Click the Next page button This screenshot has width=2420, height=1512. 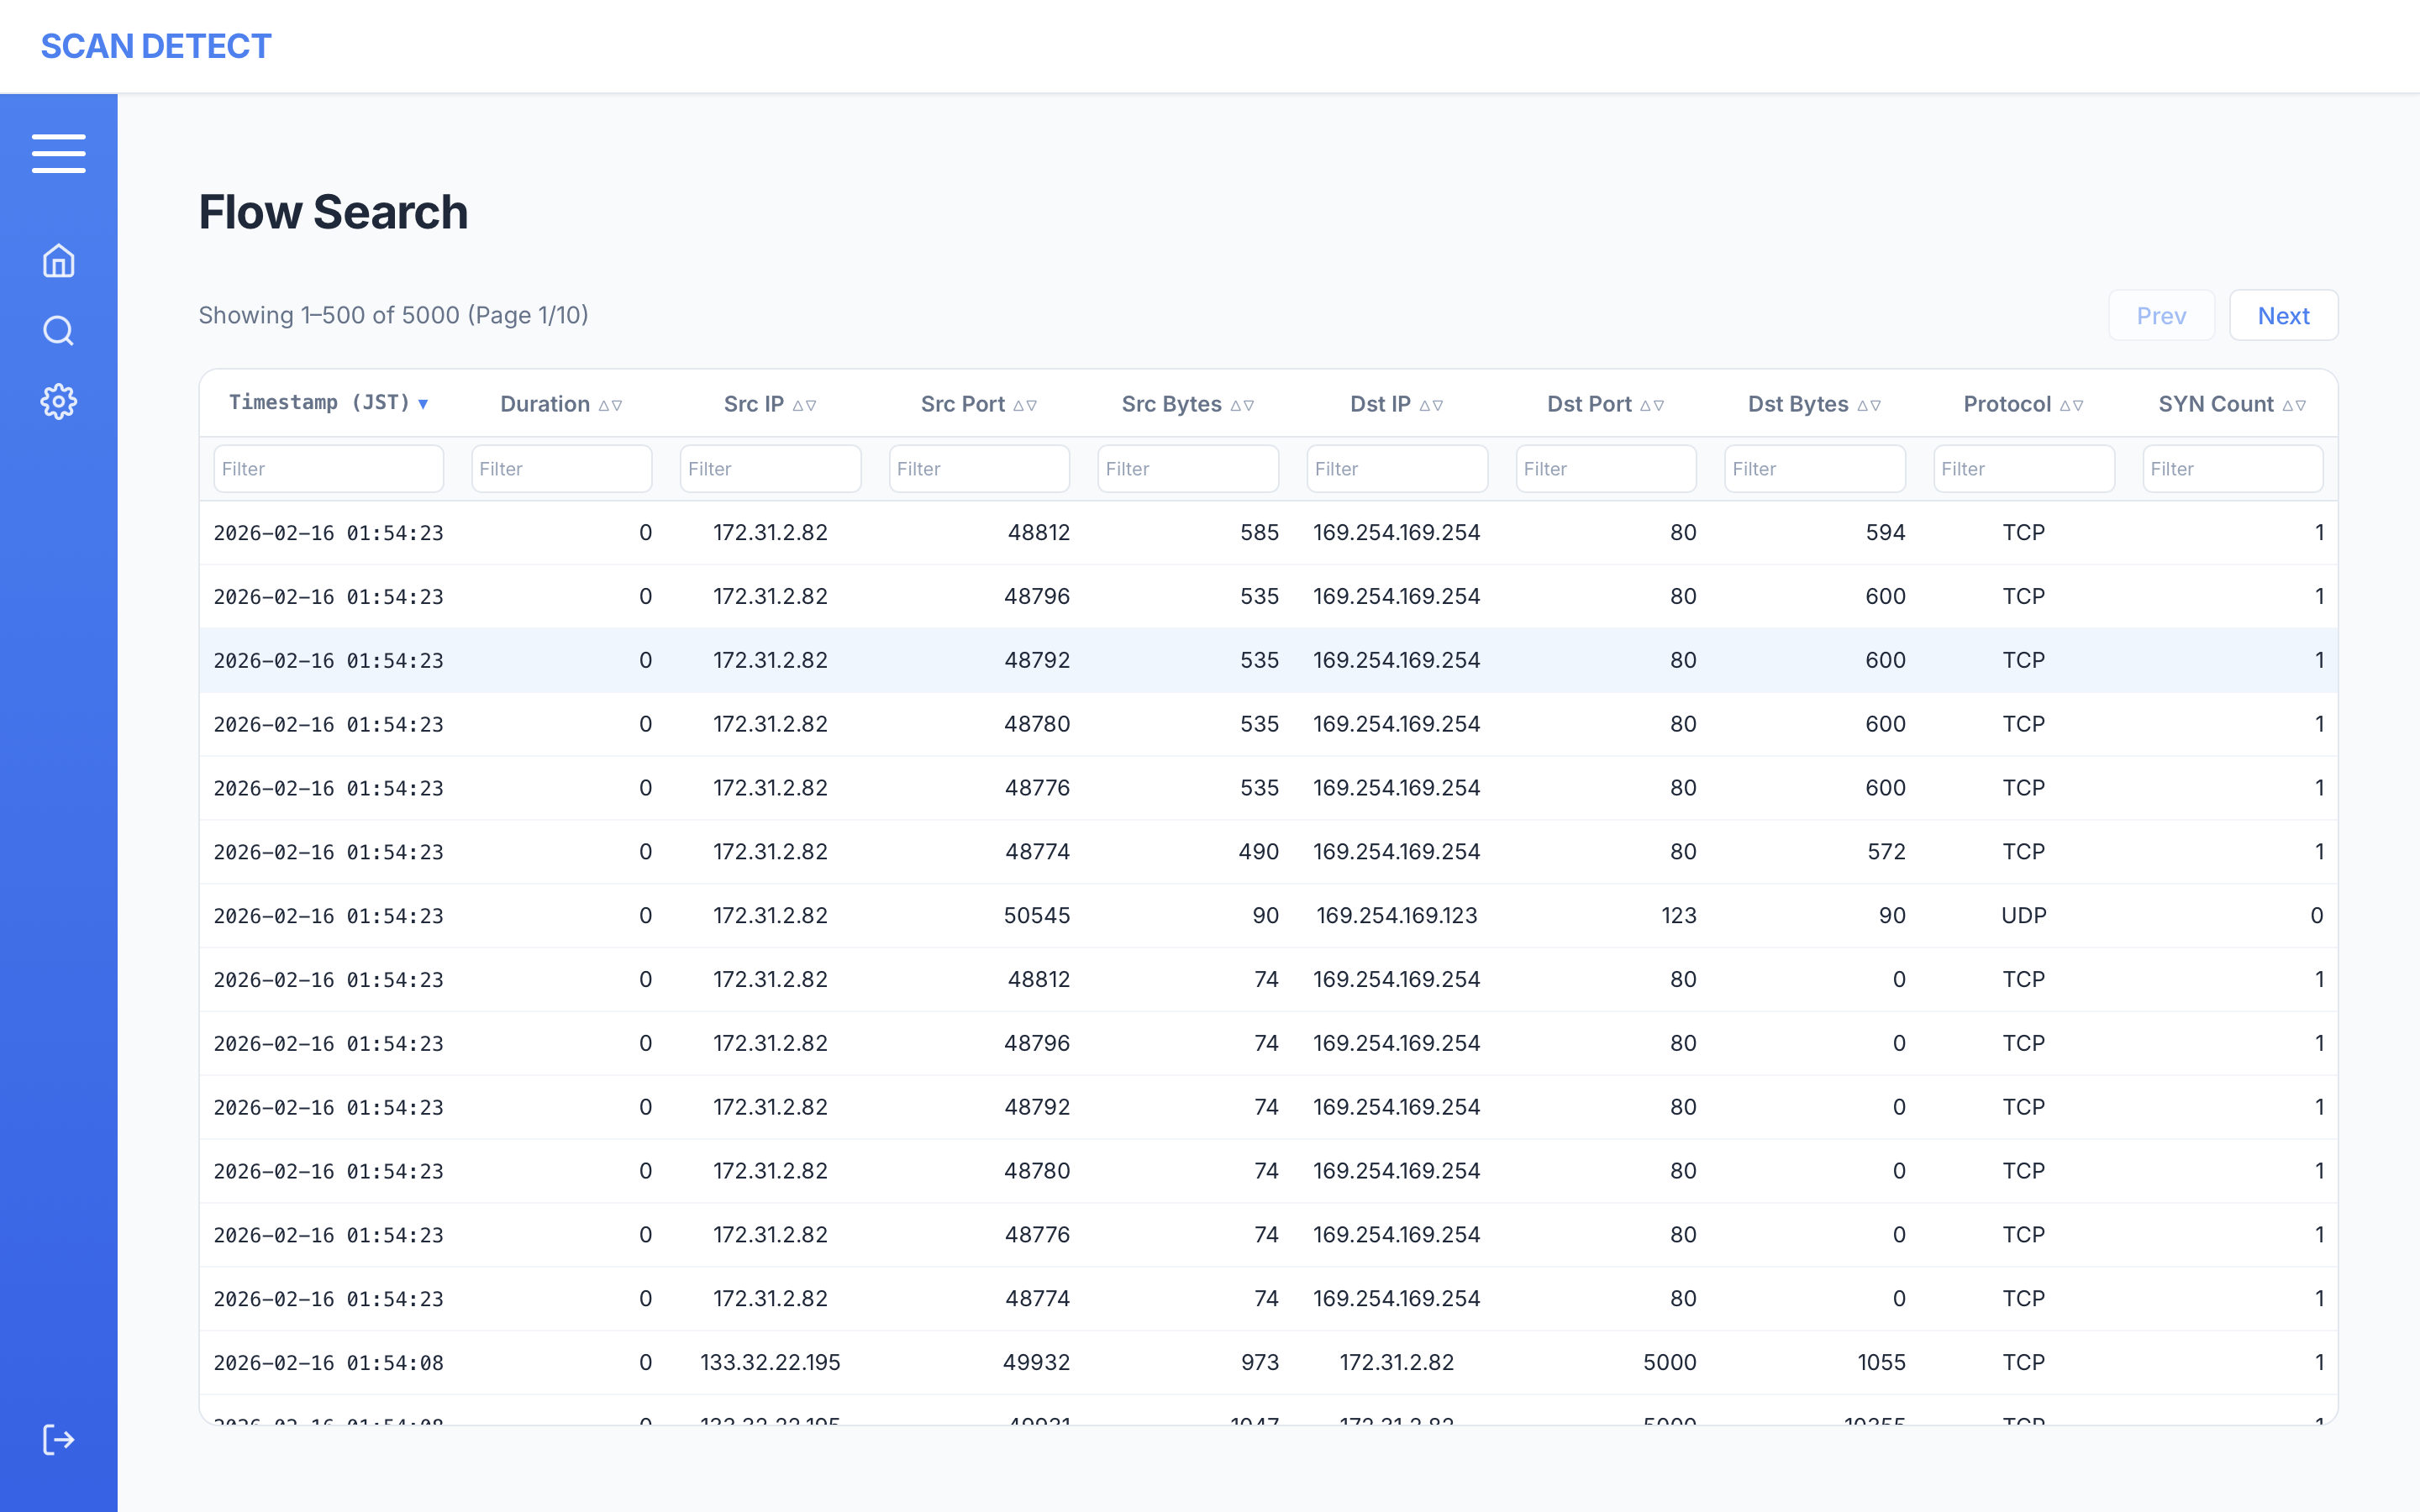[x=2283, y=316]
